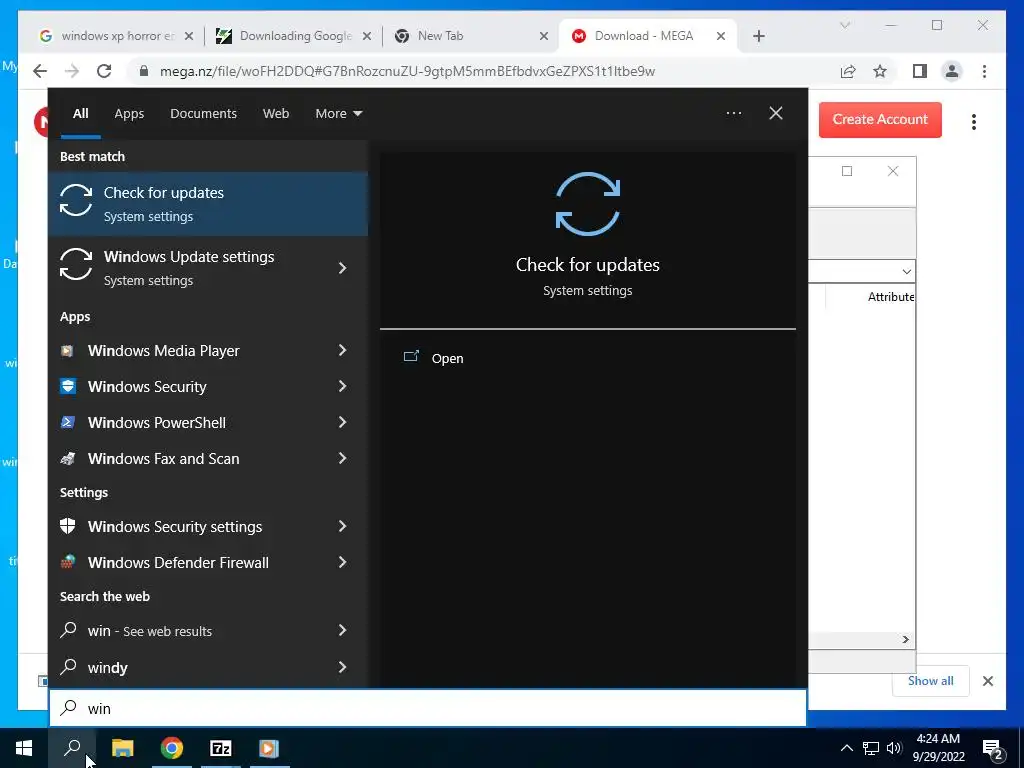This screenshot has height=768, width=1024.
Task: Expand Windows PowerShell arrow
Action: tap(343, 423)
